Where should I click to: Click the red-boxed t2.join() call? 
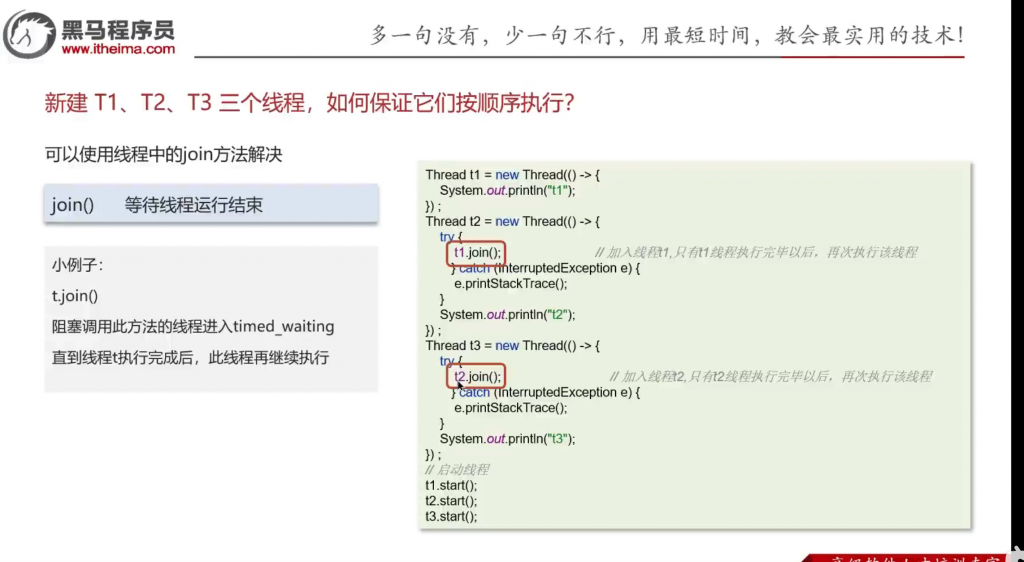click(477, 377)
